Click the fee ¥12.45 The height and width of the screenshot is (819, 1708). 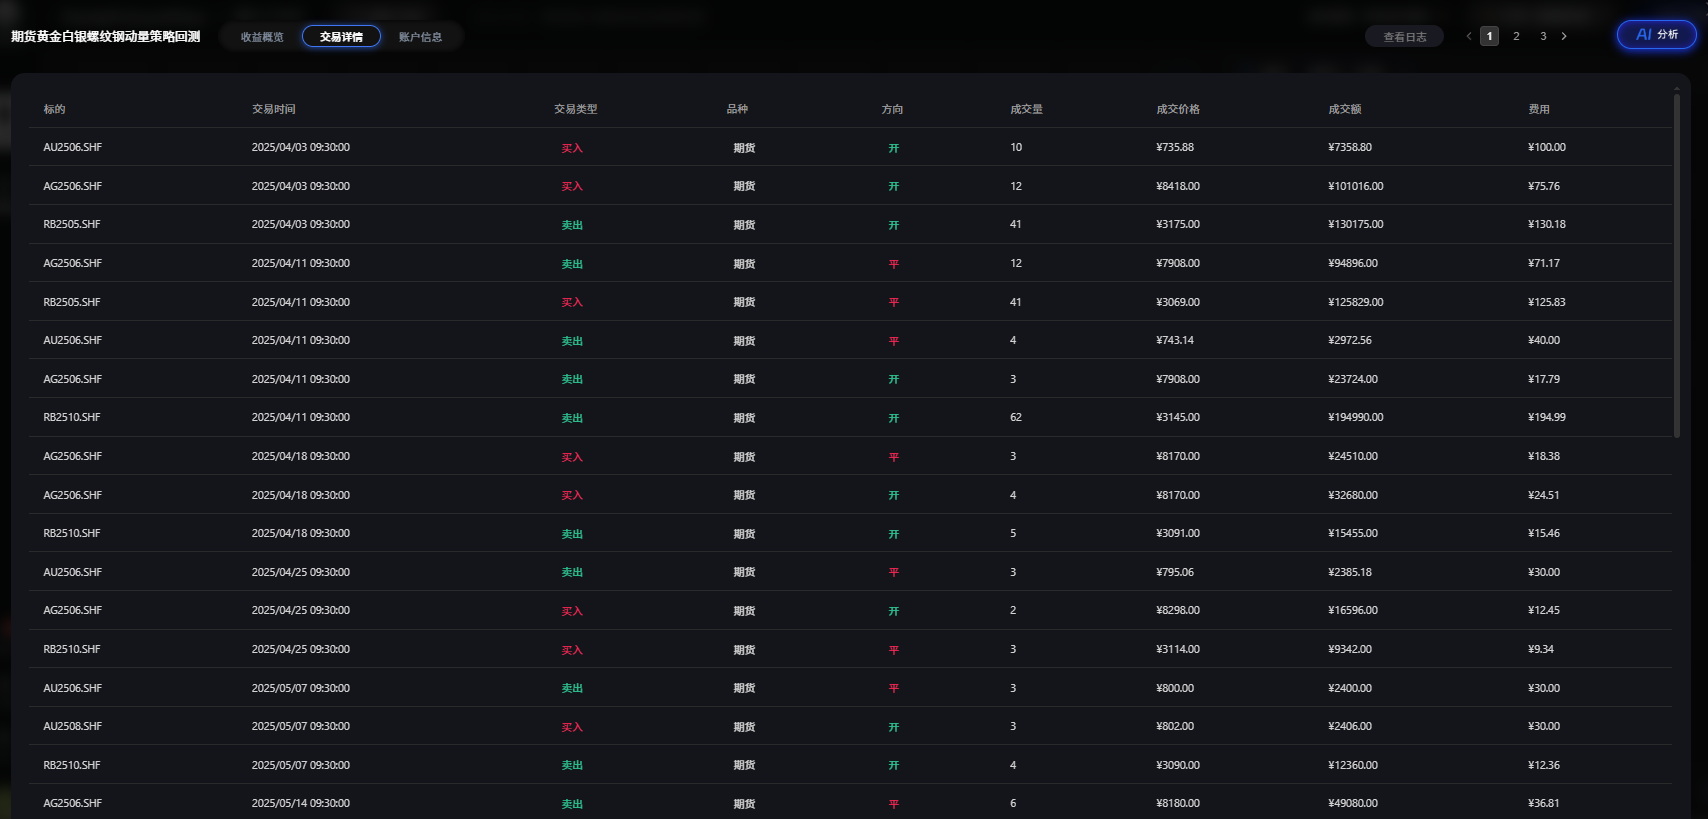click(x=1544, y=610)
